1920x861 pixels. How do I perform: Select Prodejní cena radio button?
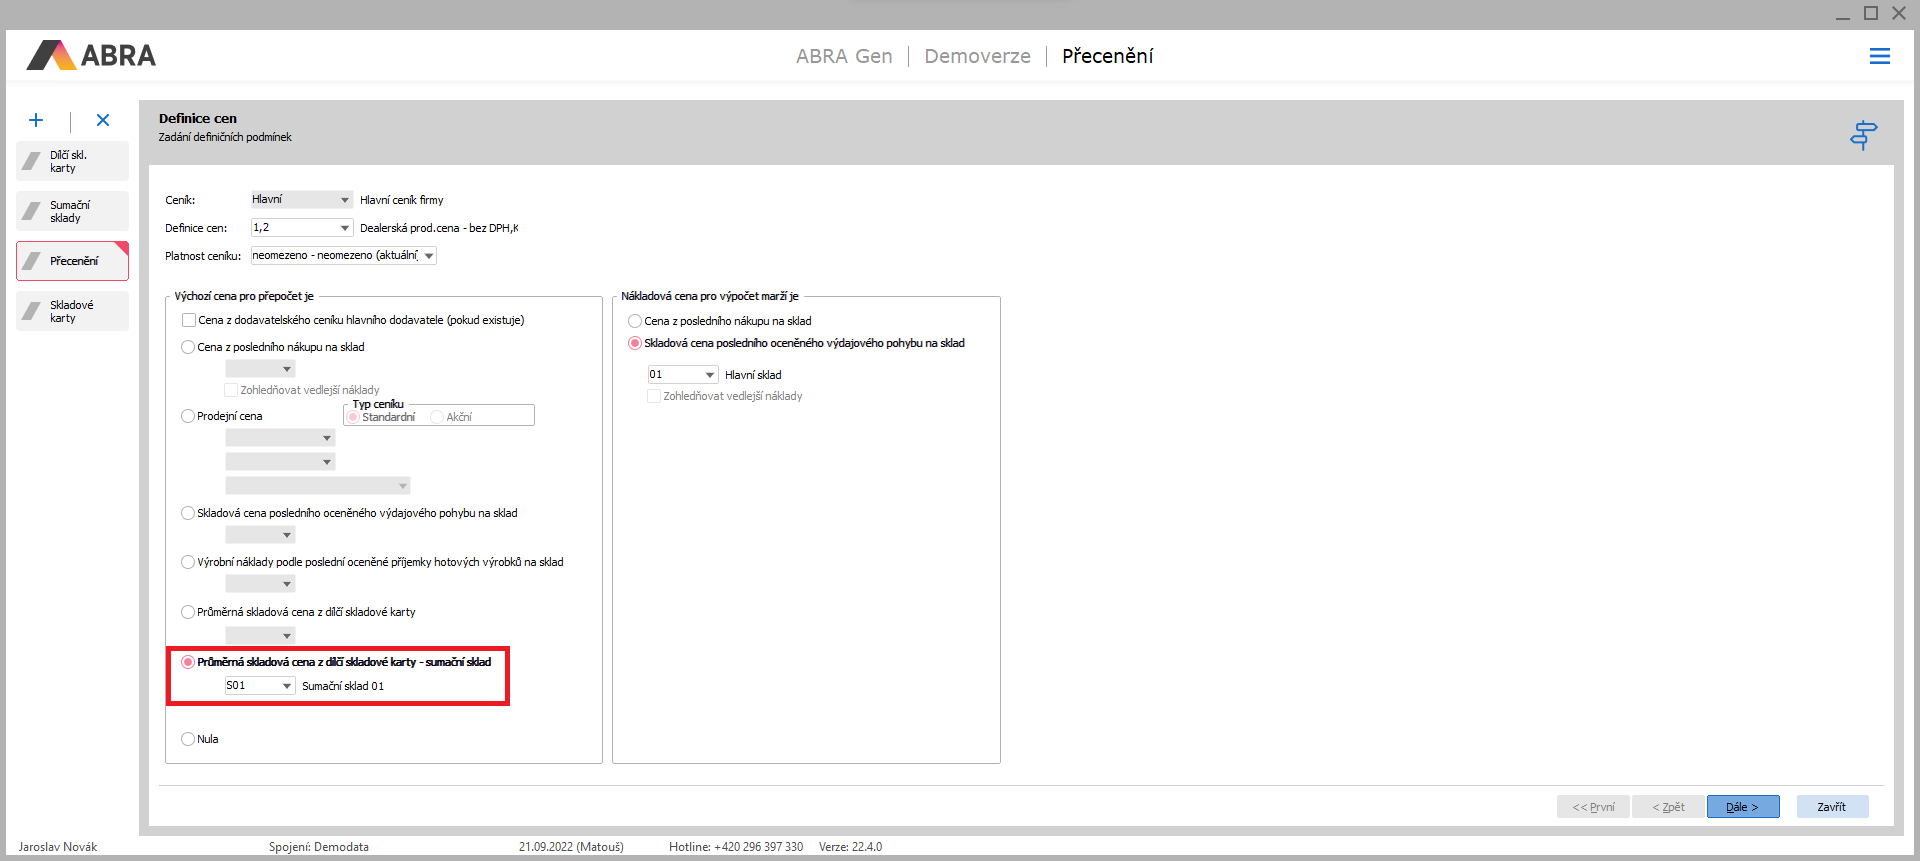(188, 416)
